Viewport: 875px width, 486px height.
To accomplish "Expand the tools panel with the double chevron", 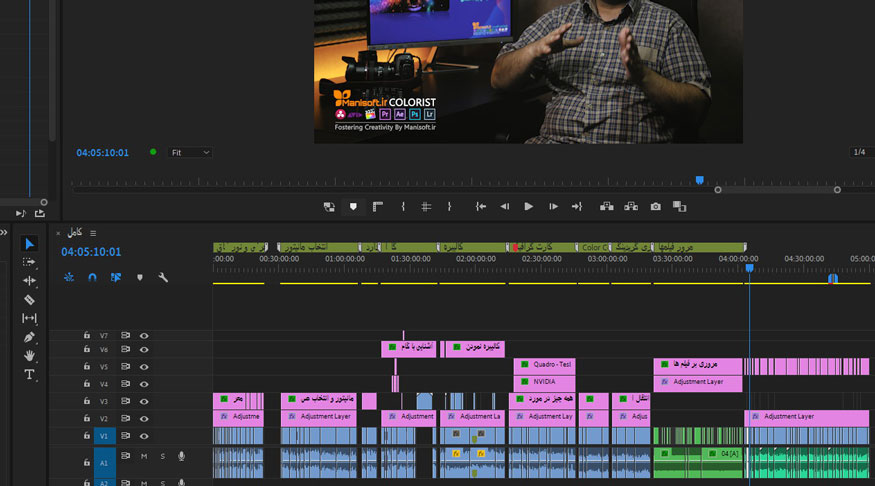I will pos(4,232).
